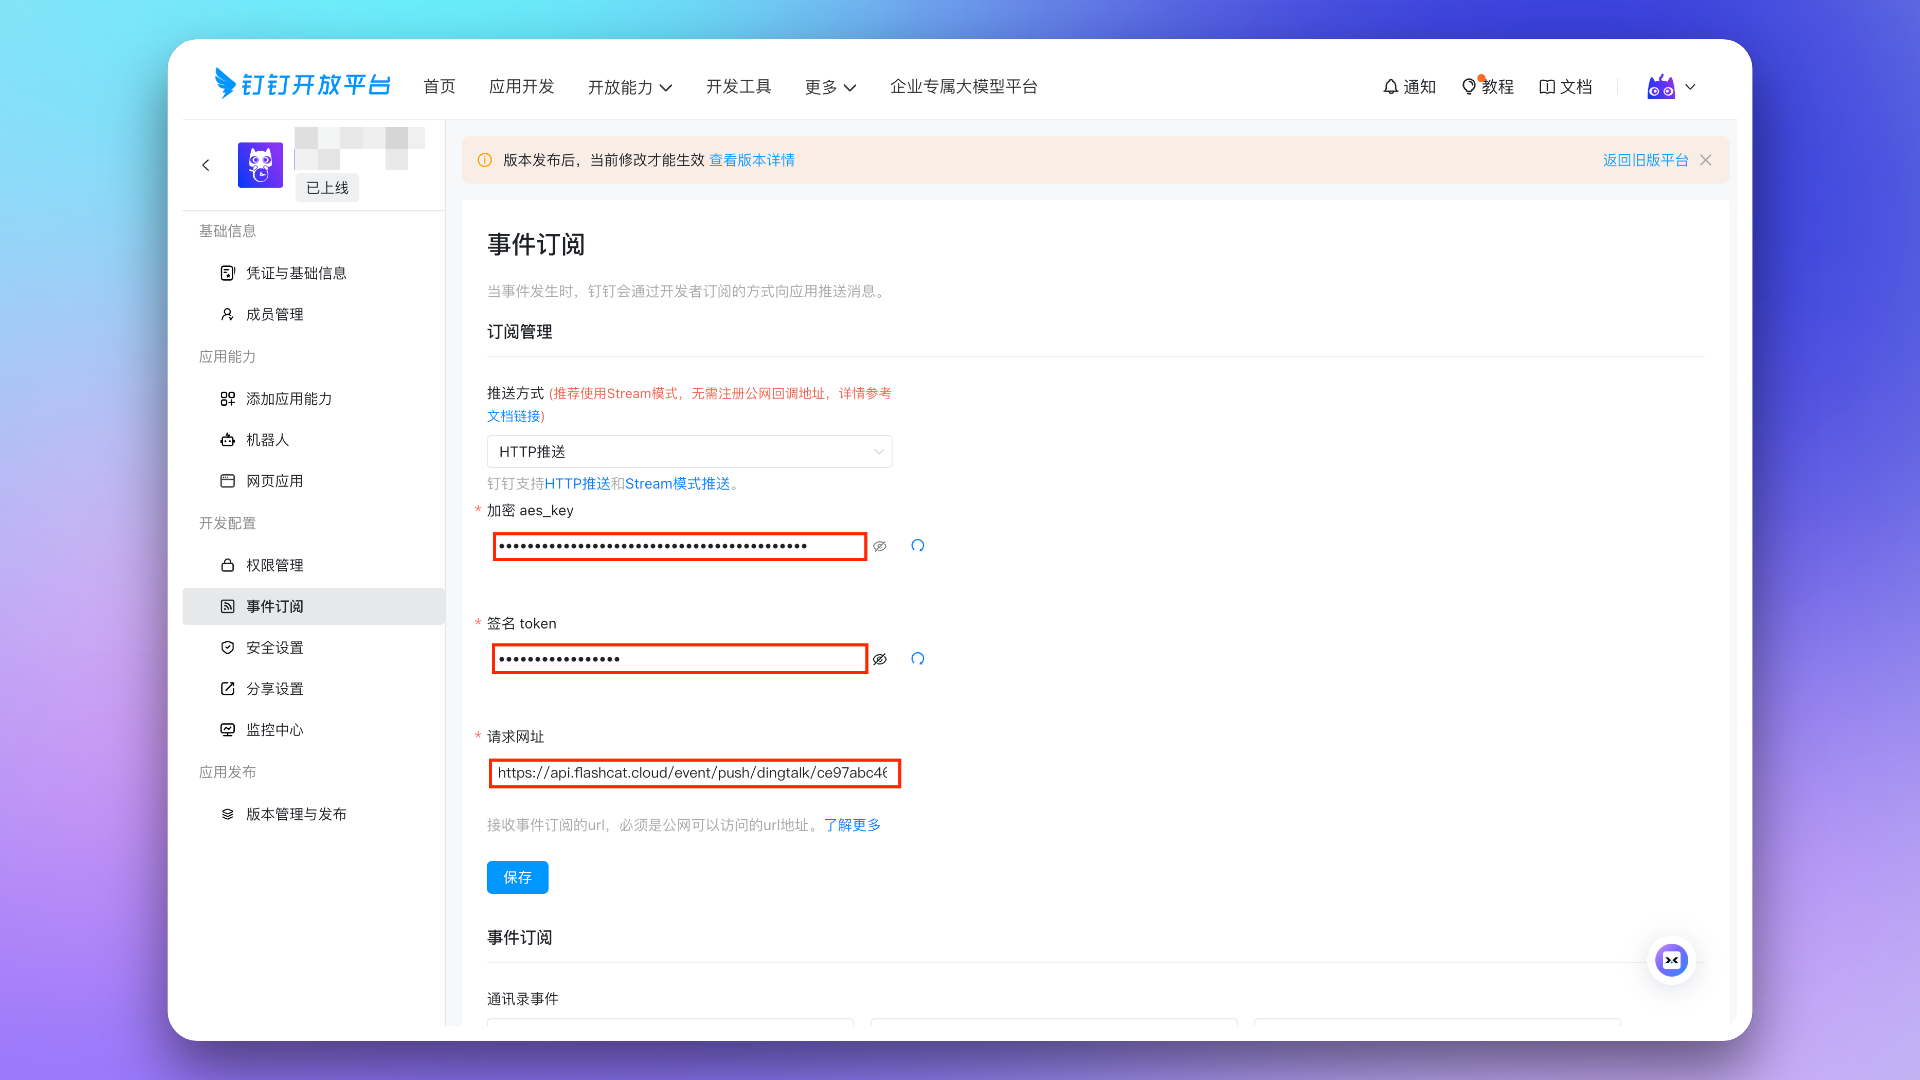This screenshot has height=1080, width=1920.
Task: Expand the 开放能力 menu
Action: [630, 87]
